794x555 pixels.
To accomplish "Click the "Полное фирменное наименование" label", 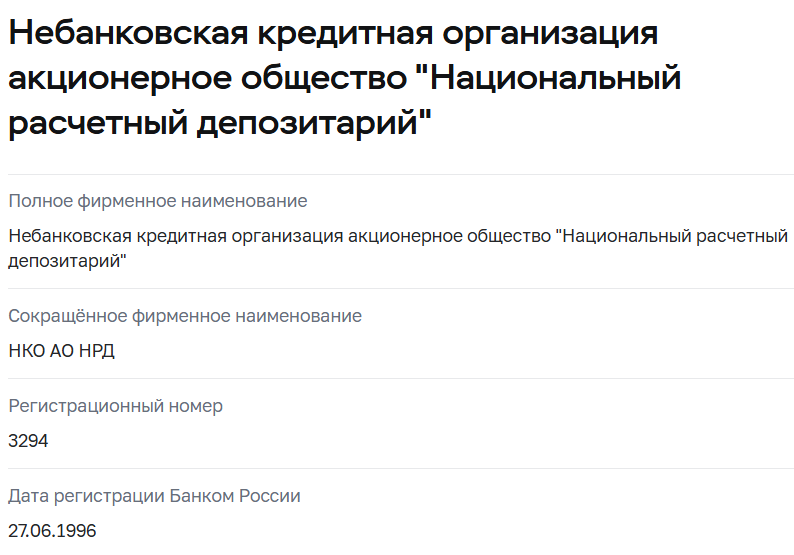I will point(158,201).
